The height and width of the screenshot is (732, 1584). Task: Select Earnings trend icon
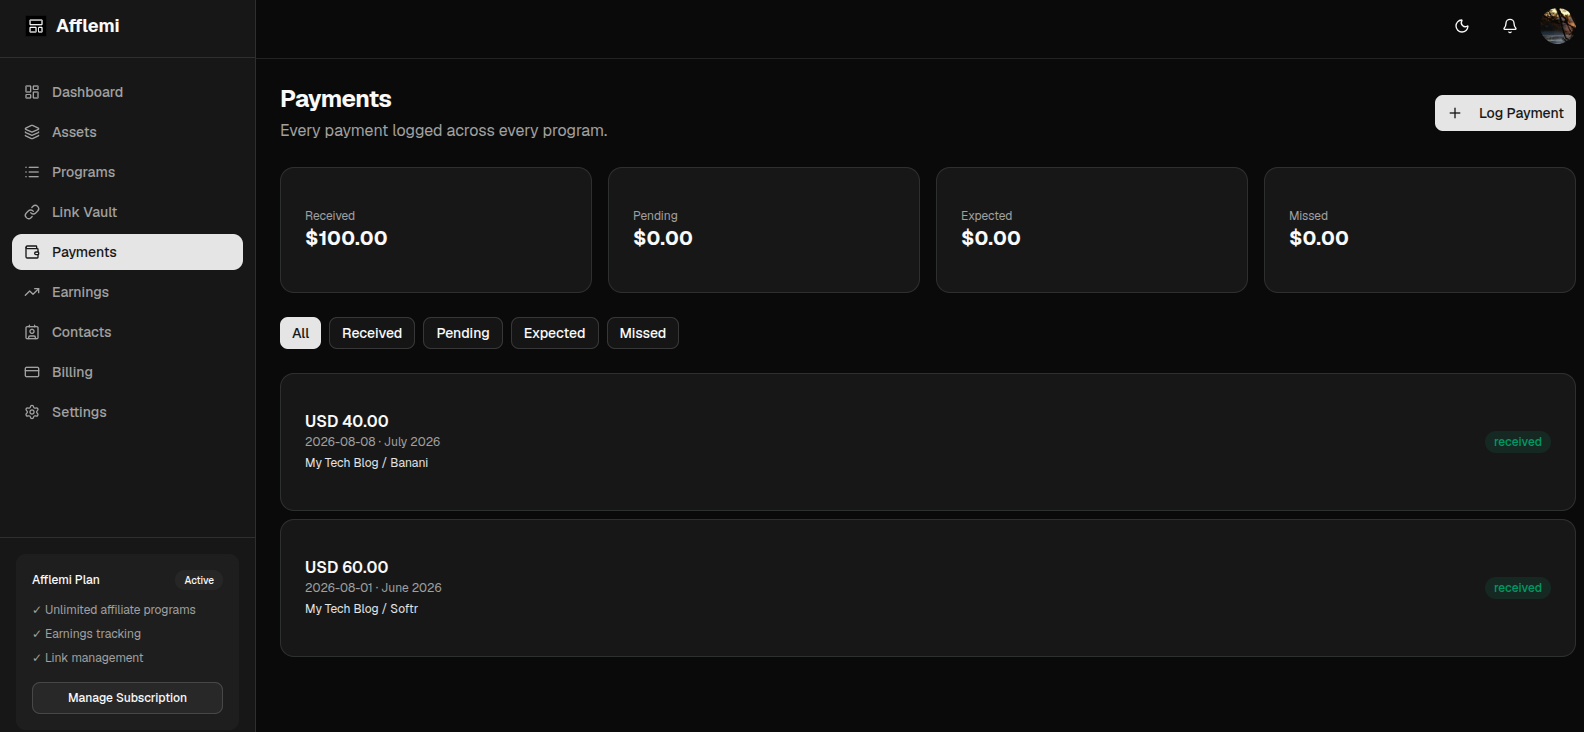tap(32, 292)
